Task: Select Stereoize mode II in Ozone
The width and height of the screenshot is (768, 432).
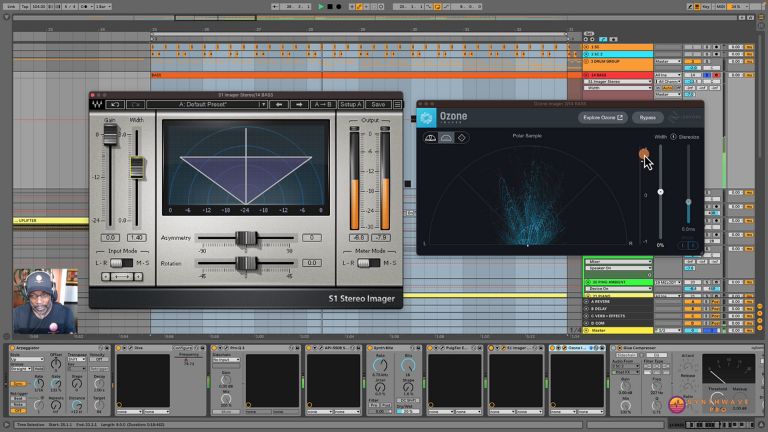Action: point(693,245)
